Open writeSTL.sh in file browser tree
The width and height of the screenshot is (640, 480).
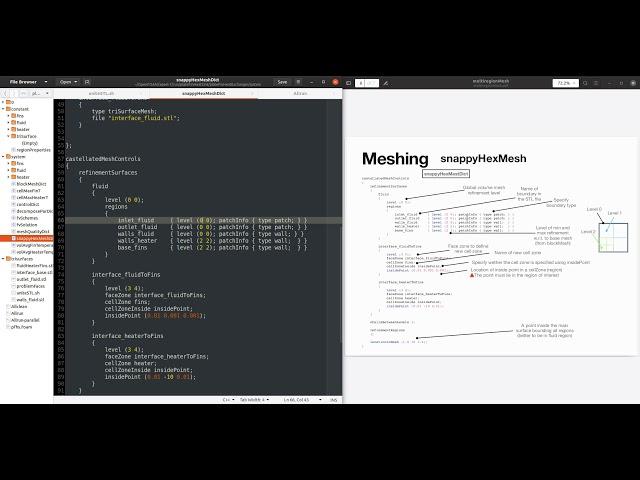pyautogui.click(x=28, y=293)
